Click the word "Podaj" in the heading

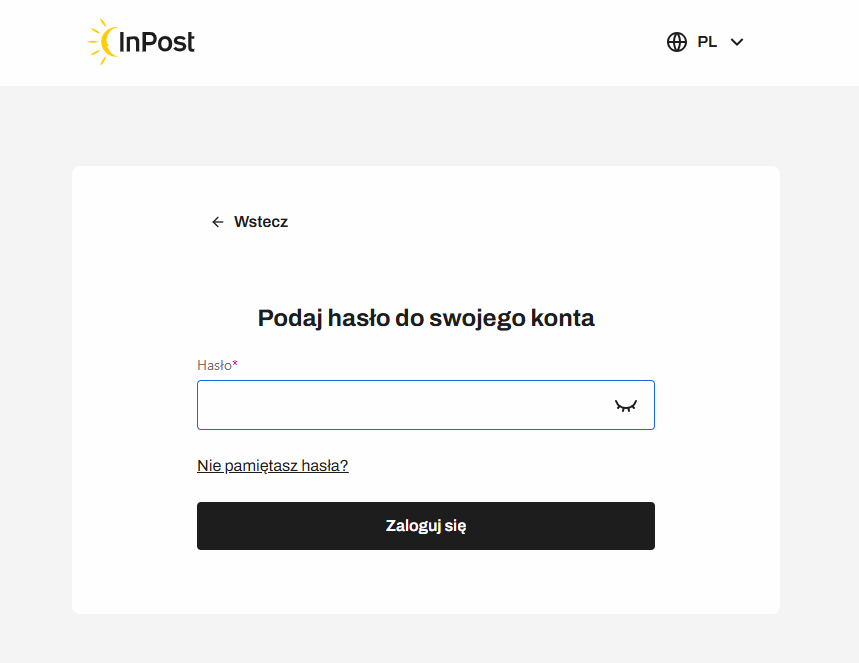(x=288, y=318)
